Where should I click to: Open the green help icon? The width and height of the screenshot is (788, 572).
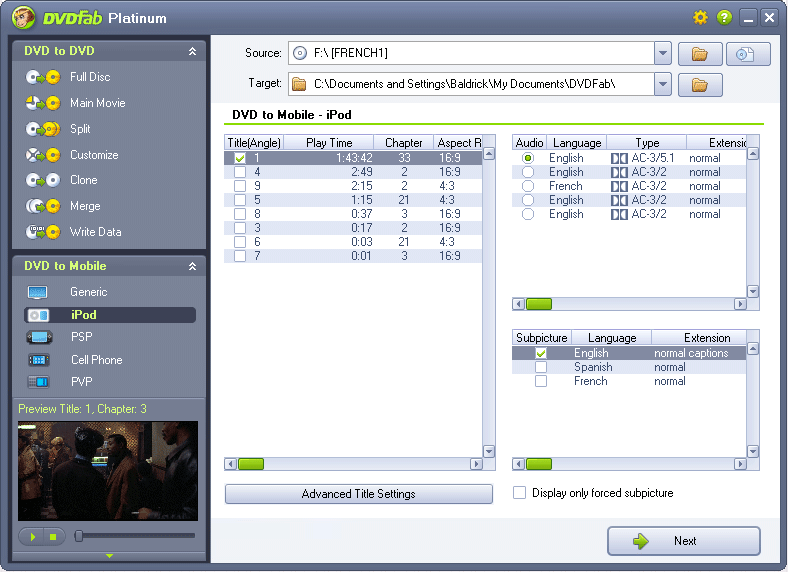724,18
